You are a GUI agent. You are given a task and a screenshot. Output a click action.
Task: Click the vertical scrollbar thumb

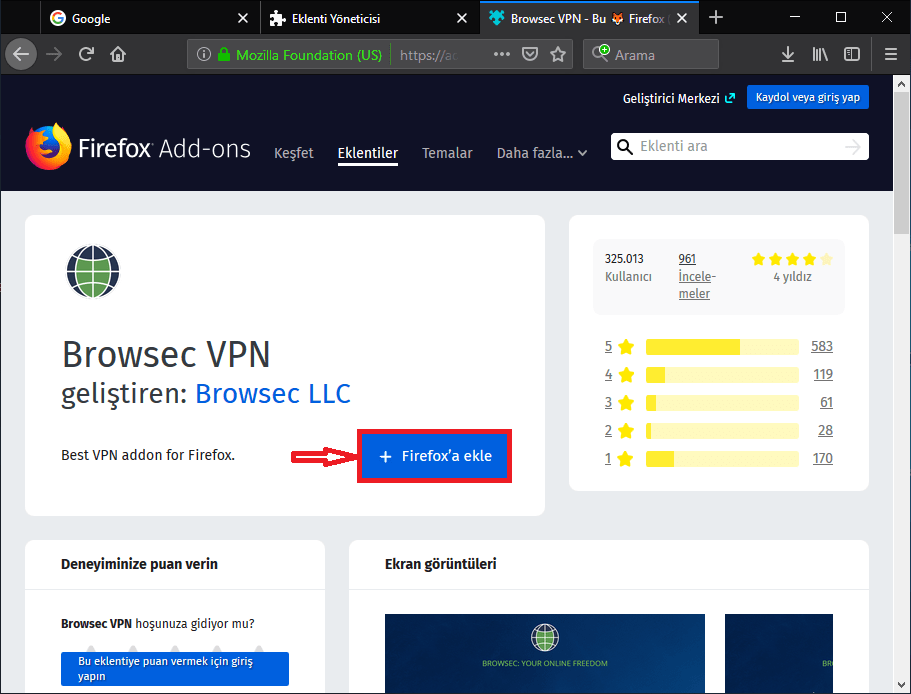(x=901, y=164)
